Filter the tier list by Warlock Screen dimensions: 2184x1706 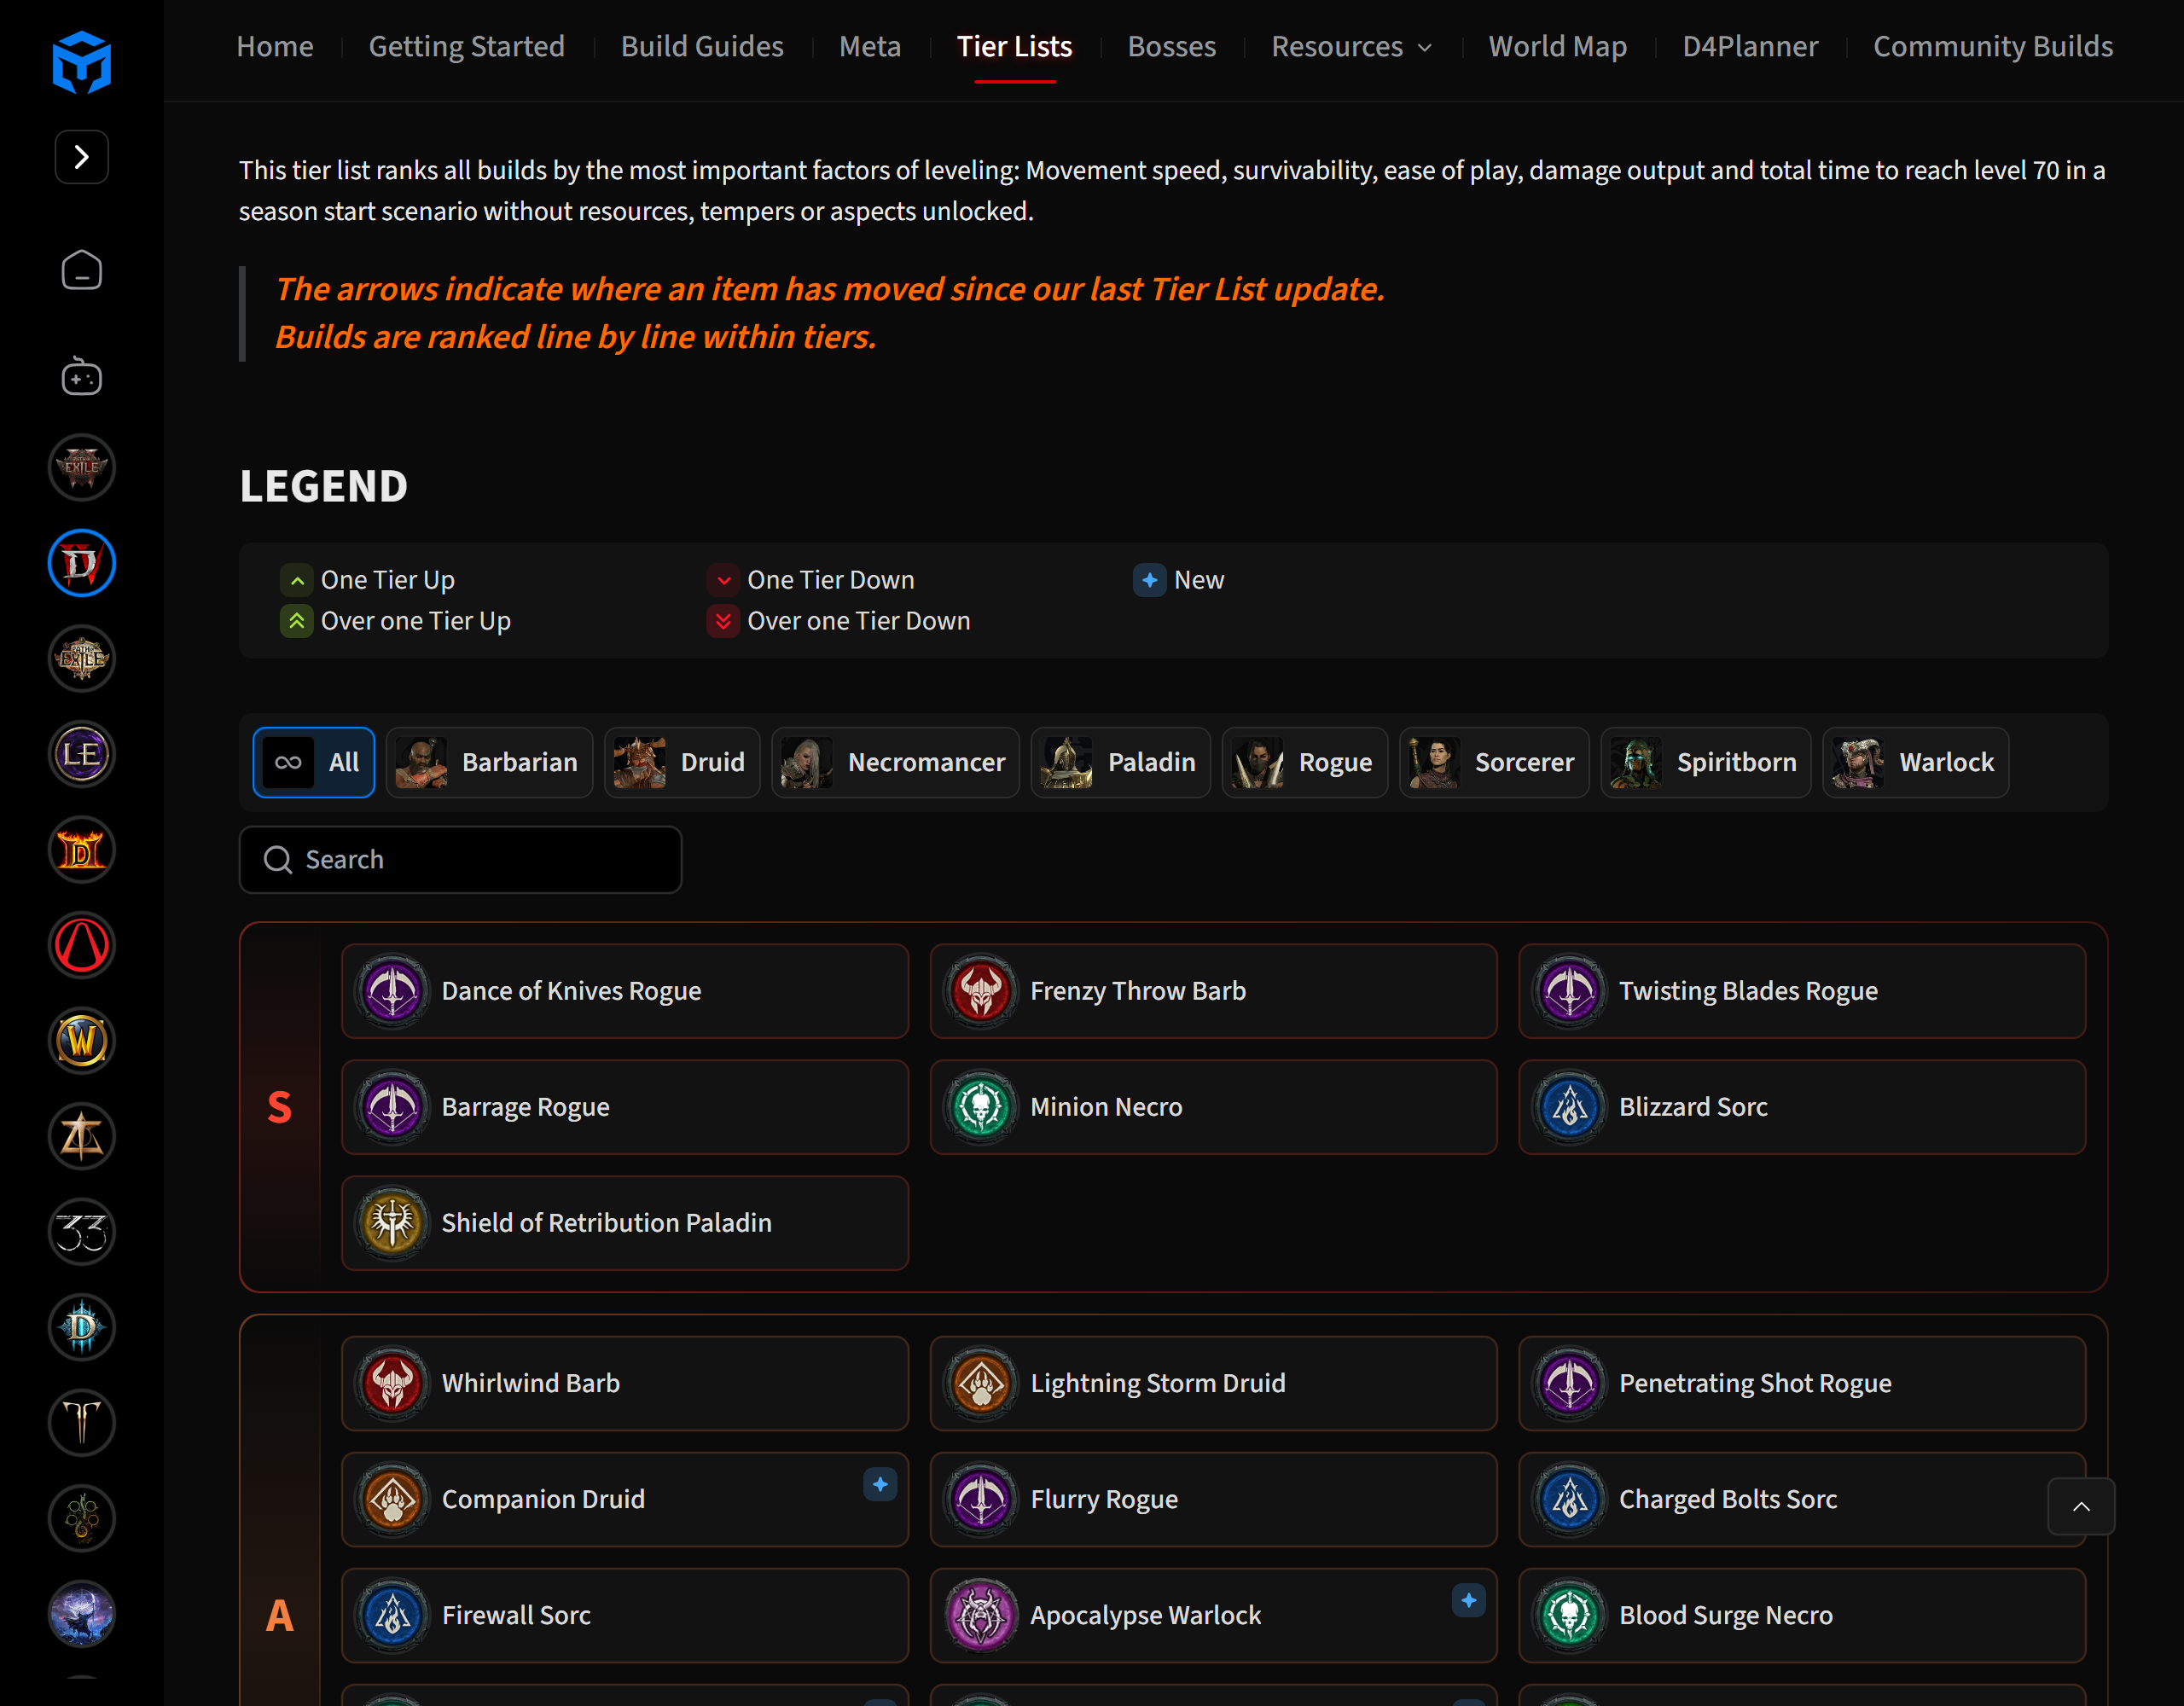(1916, 762)
